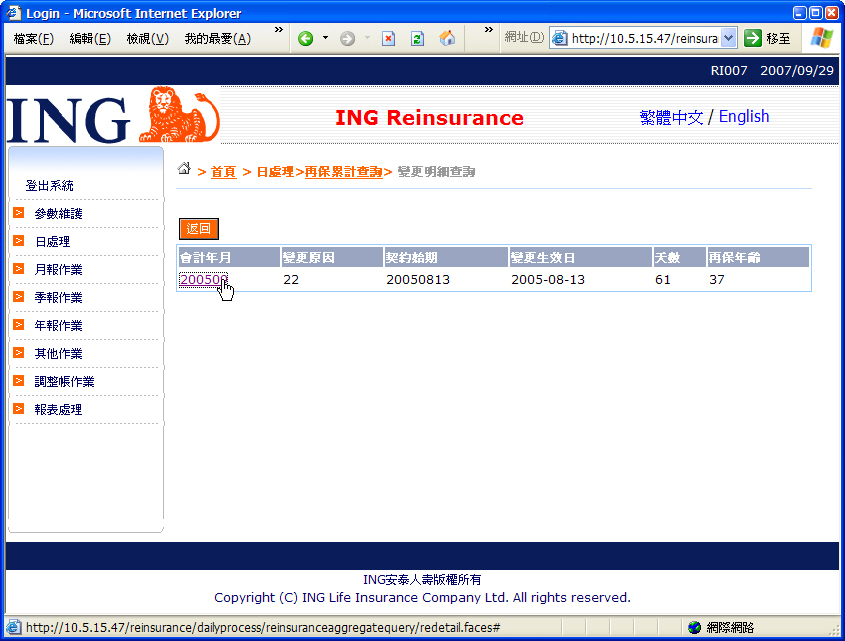Open the 檢視(V) menu
The image size is (845, 641).
click(x=148, y=38)
